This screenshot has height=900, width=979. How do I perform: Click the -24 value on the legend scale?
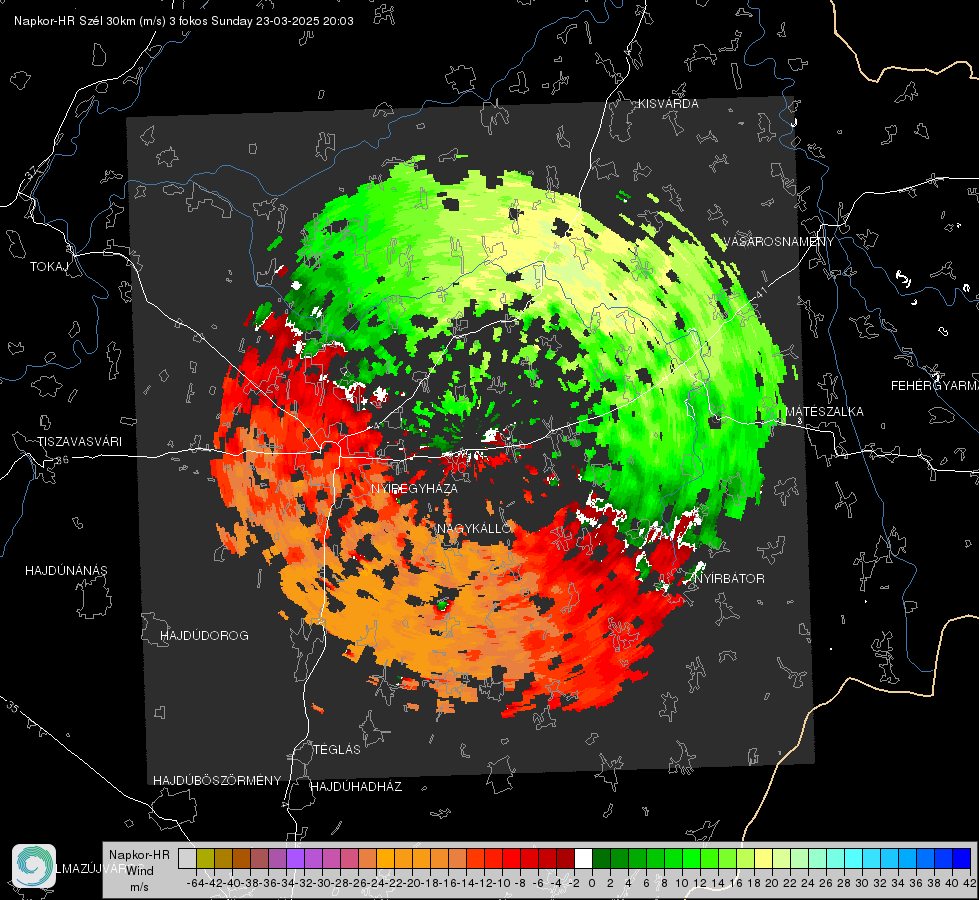(376, 883)
